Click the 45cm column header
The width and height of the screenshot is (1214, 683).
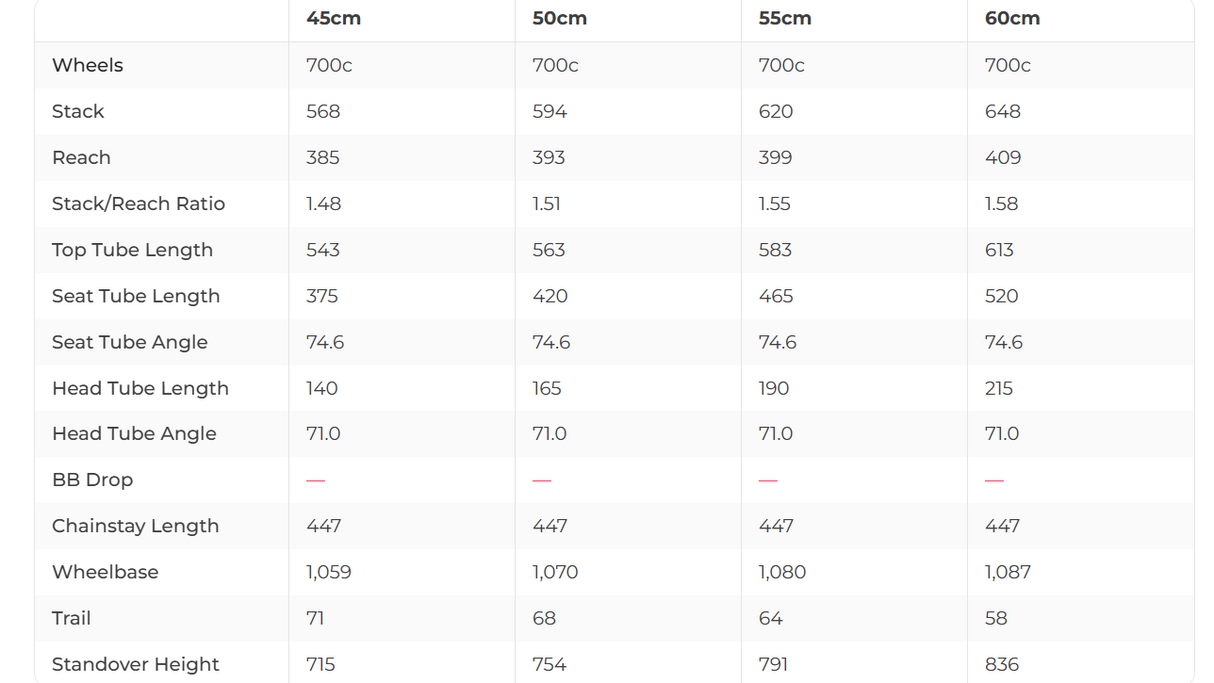[x=334, y=19]
